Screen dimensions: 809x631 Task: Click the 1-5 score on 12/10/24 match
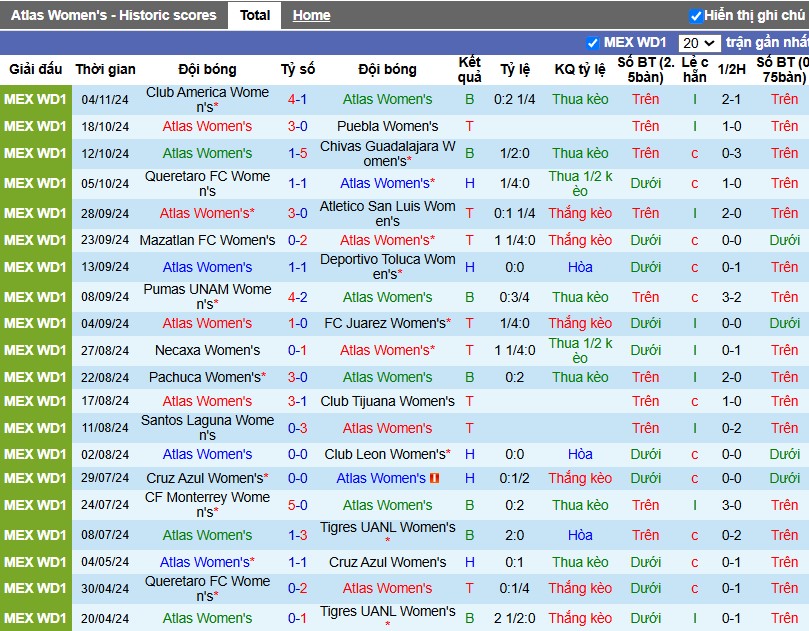click(x=297, y=154)
